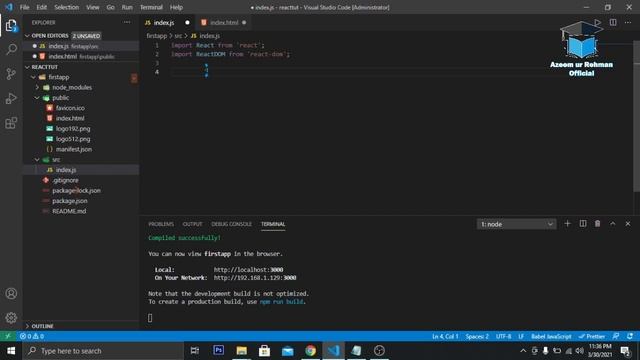Collapse the src folder

pos(37,160)
